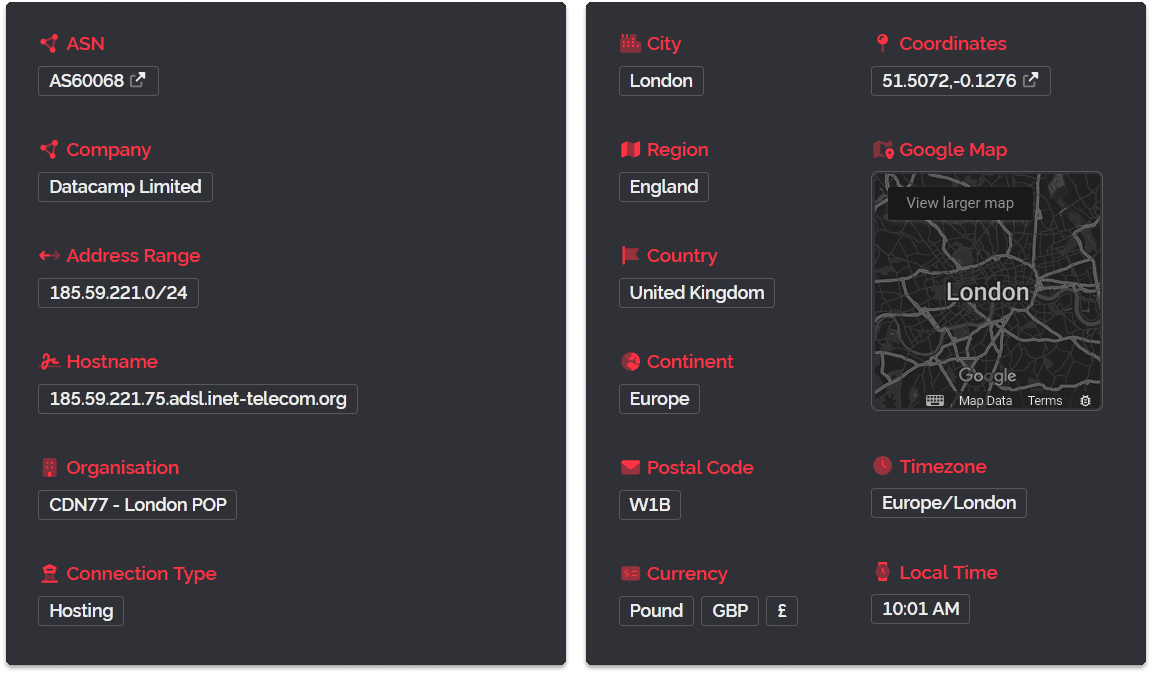Click the Organisation building icon
This screenshot has height=673, width=1152.
tap(49, 467)
